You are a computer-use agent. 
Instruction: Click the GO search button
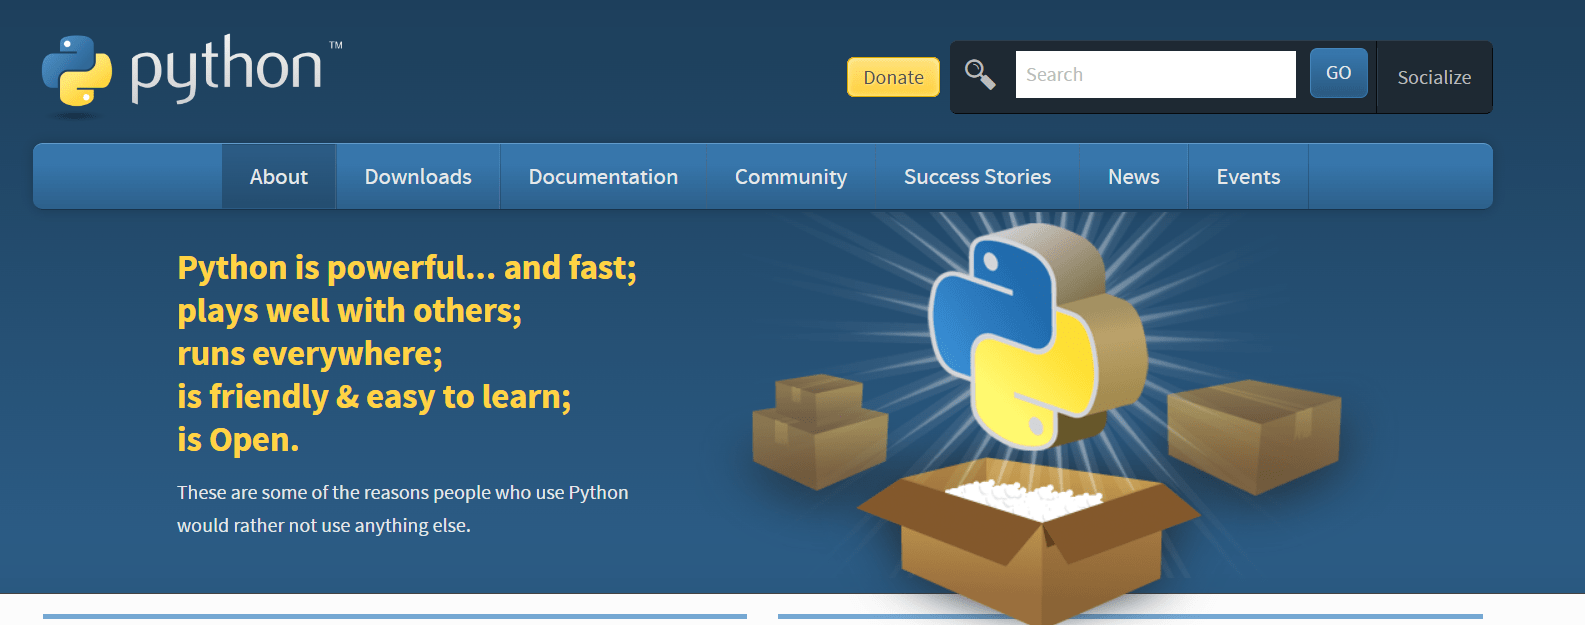(1339, 73)
